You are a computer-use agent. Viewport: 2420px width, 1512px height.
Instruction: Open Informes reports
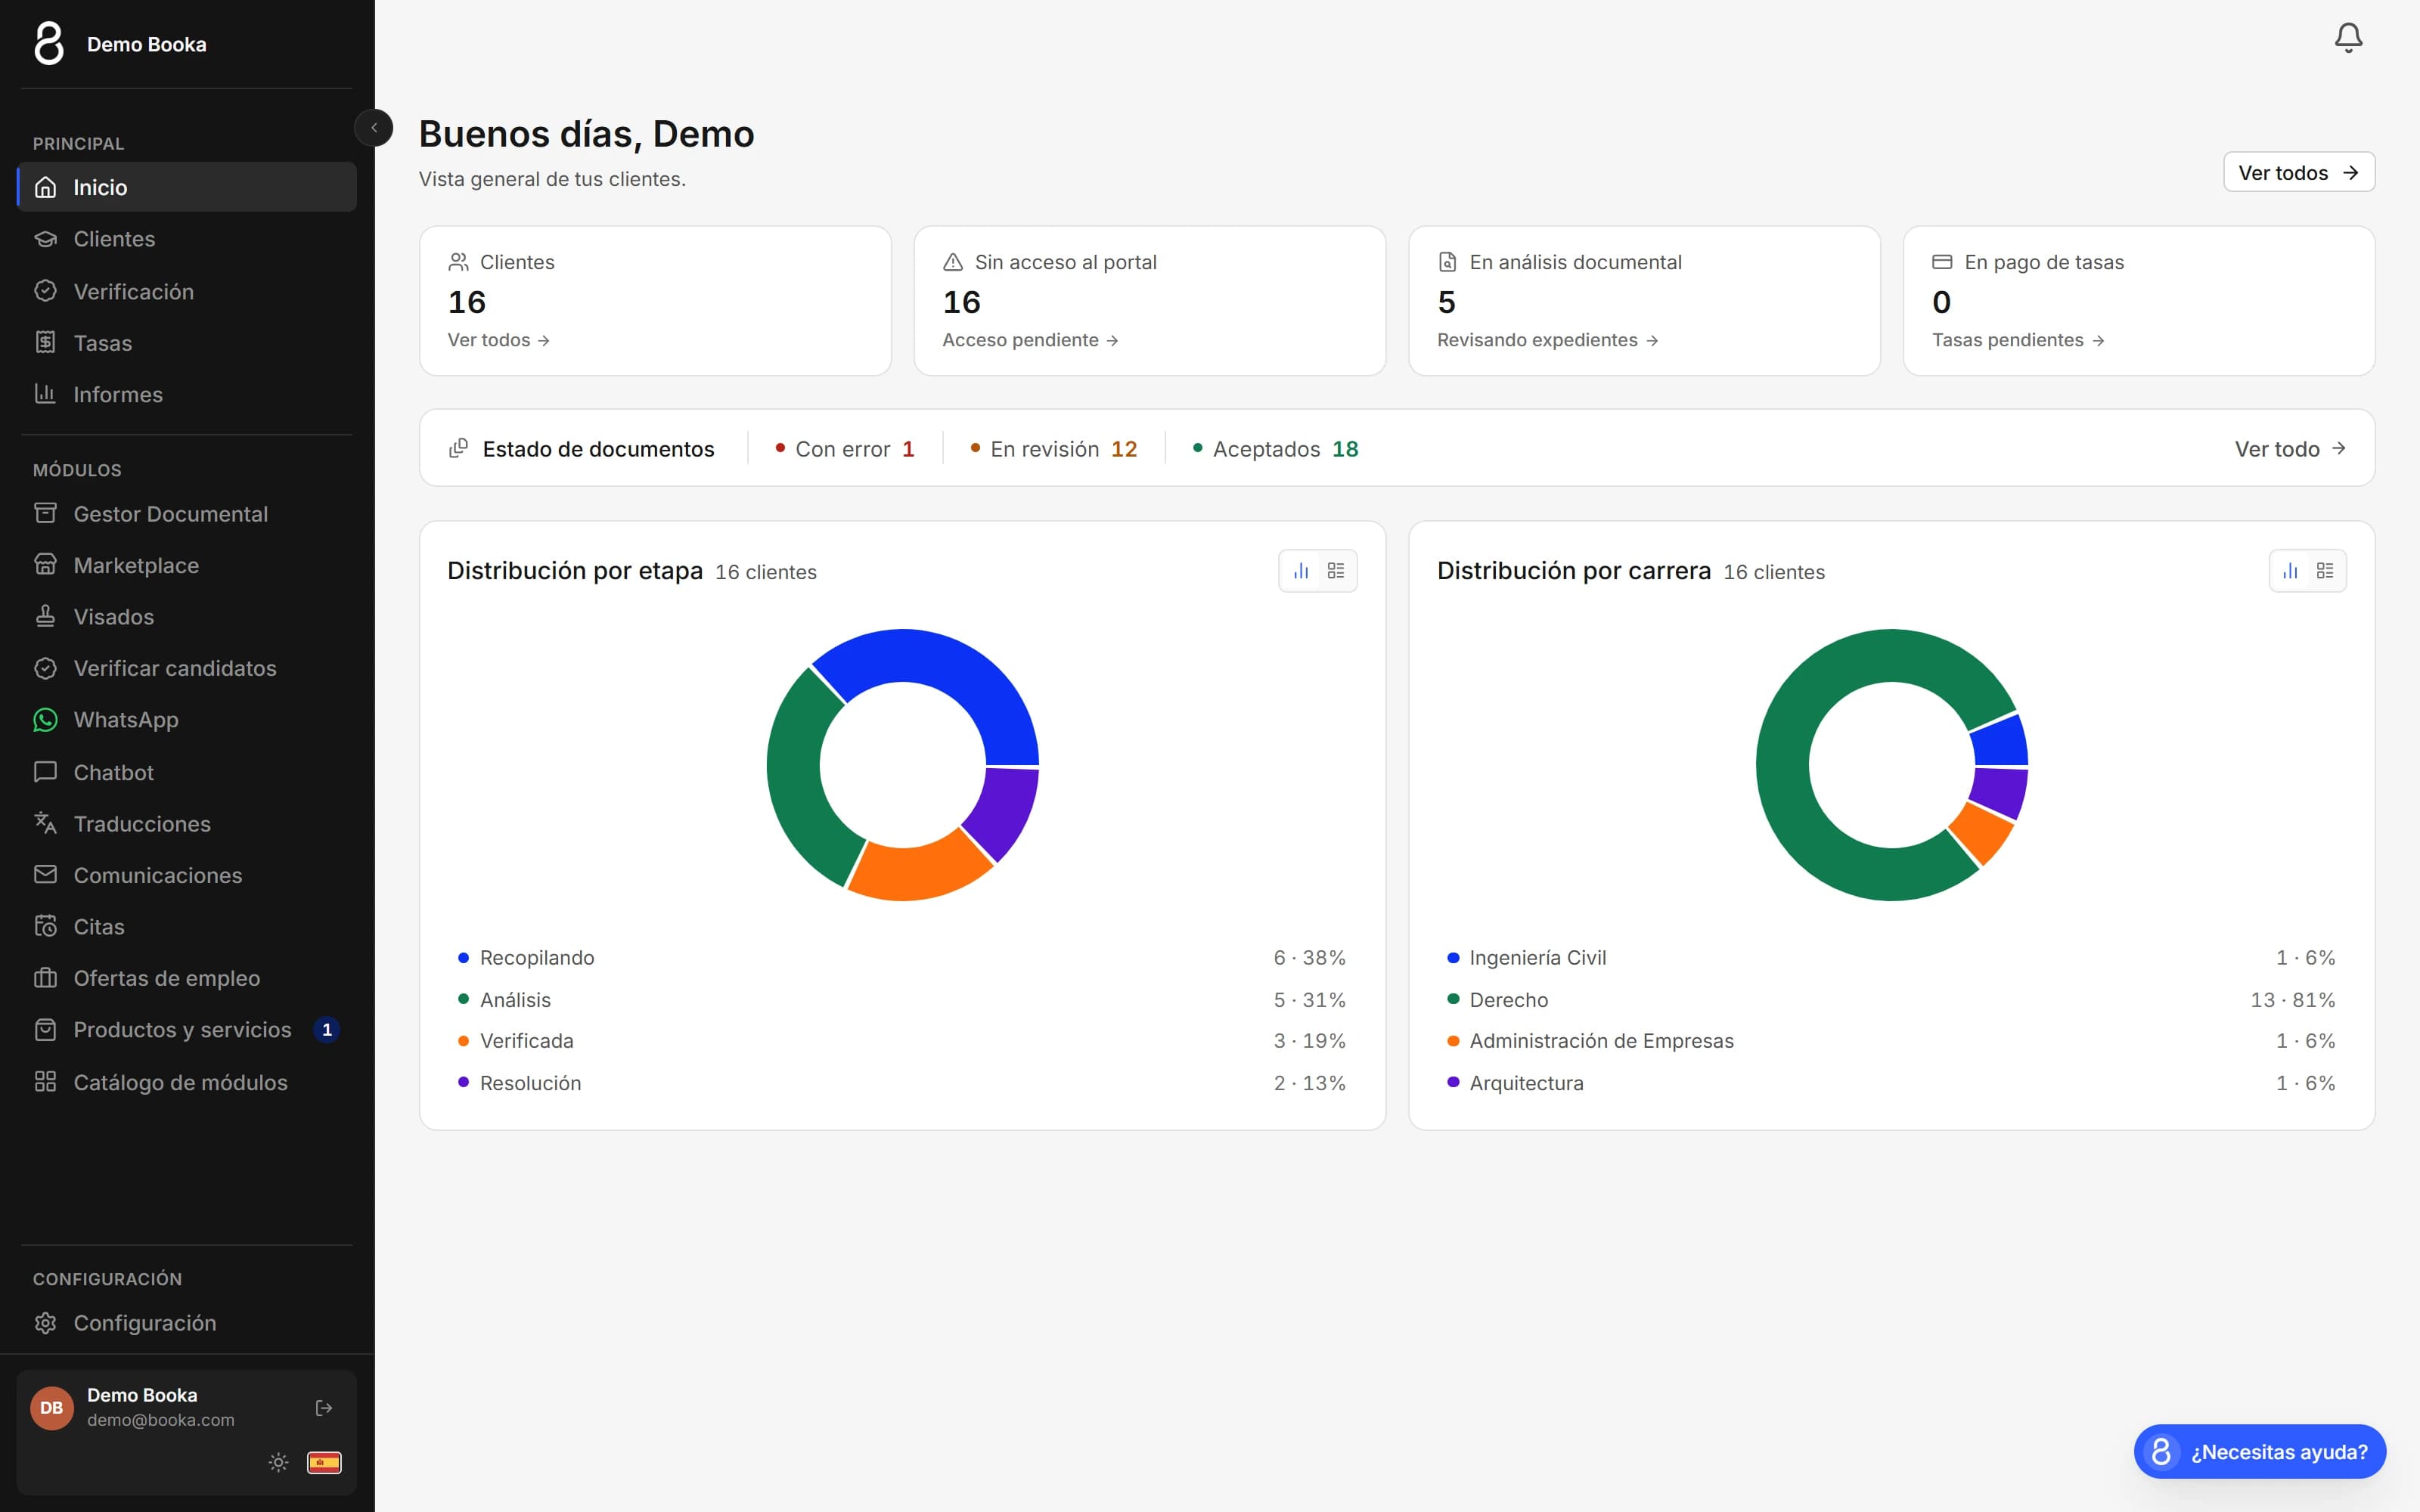(x=187, y=394)
